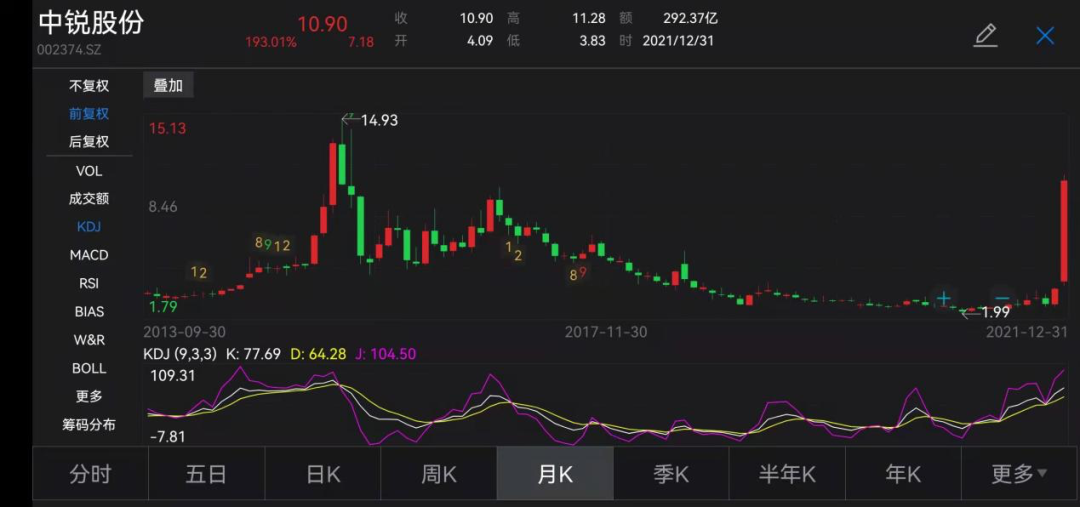Switch to 周K weekly chart tab
The image size is (1080, 507).
click(439, 474)
